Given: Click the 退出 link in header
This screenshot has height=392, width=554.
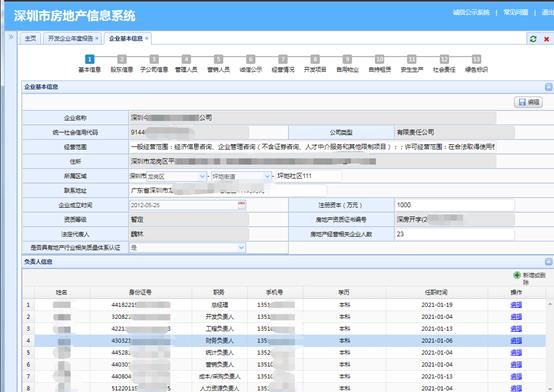Looking at the screenshot, I should coord(548,12).
